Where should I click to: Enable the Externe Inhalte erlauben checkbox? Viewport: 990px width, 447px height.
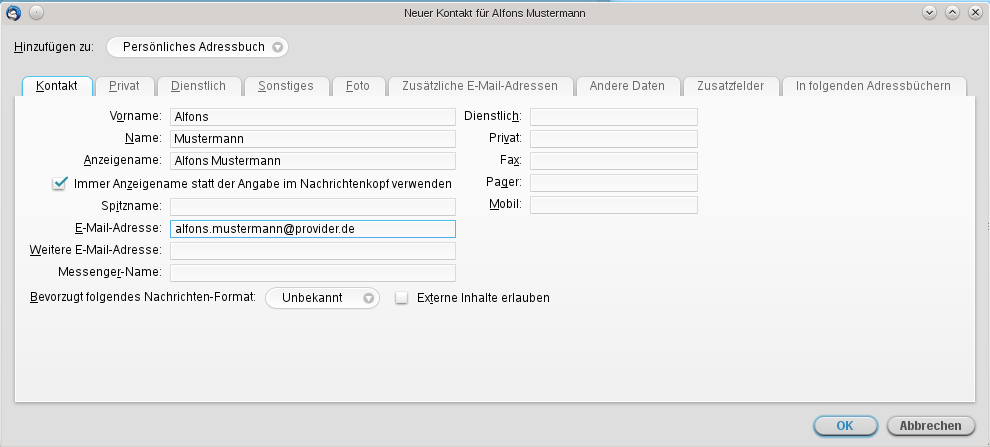(402, 298)
